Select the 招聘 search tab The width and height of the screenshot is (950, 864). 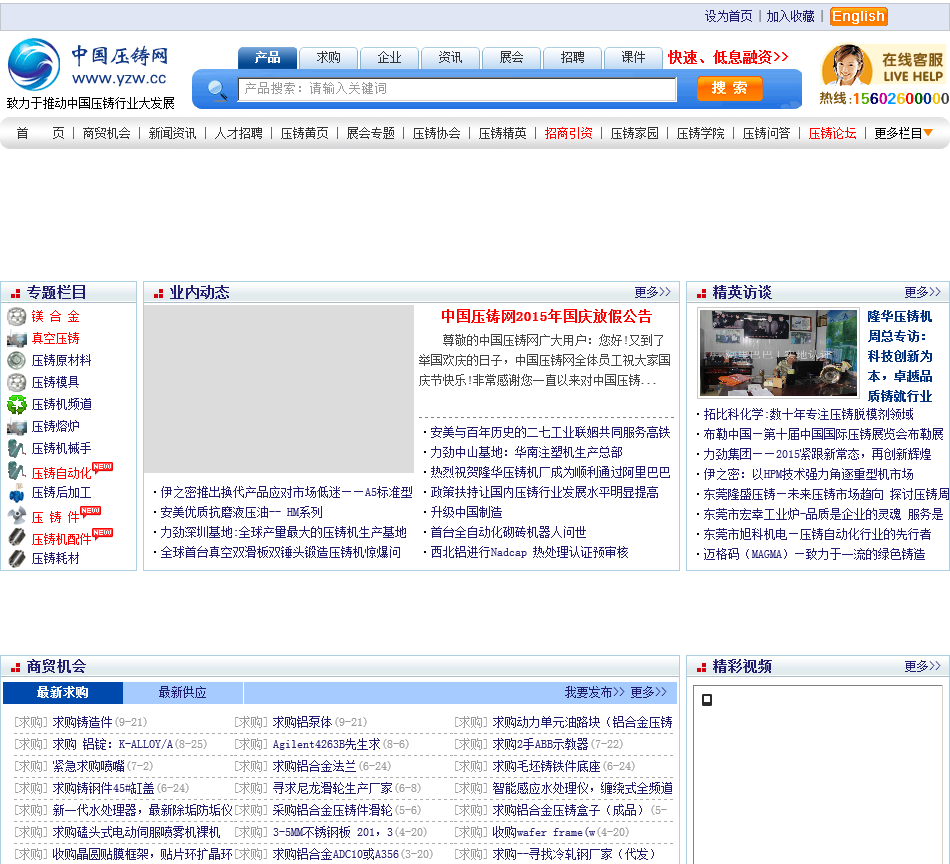point(573,58)
